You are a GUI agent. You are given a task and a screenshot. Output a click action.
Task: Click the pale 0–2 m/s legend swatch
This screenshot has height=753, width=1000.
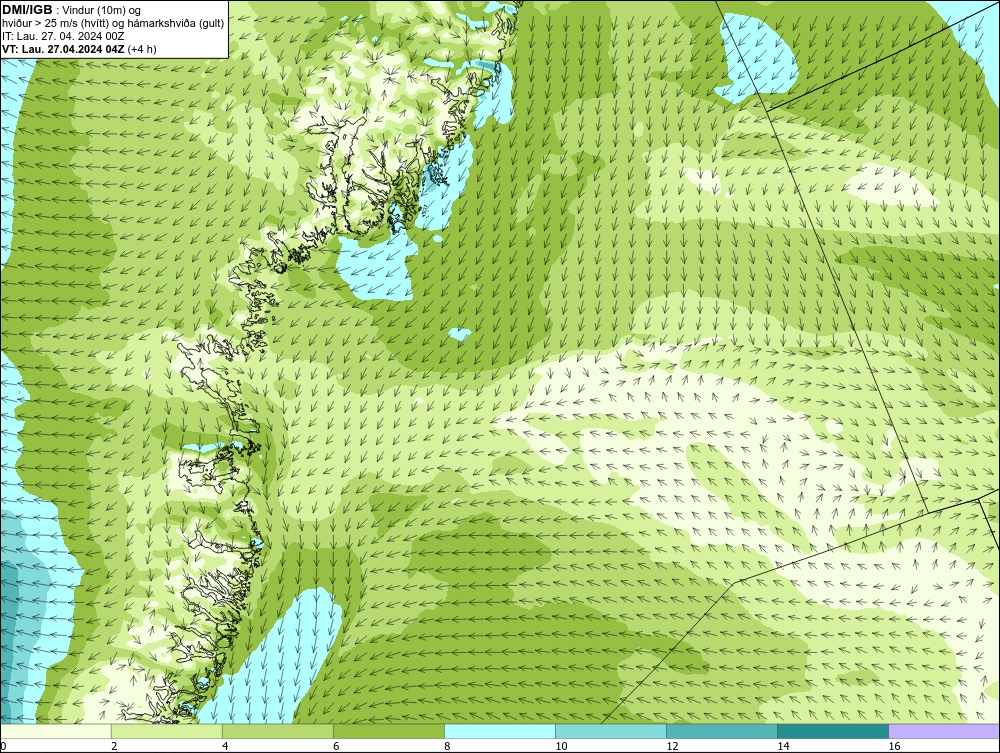tap(56, 731)
